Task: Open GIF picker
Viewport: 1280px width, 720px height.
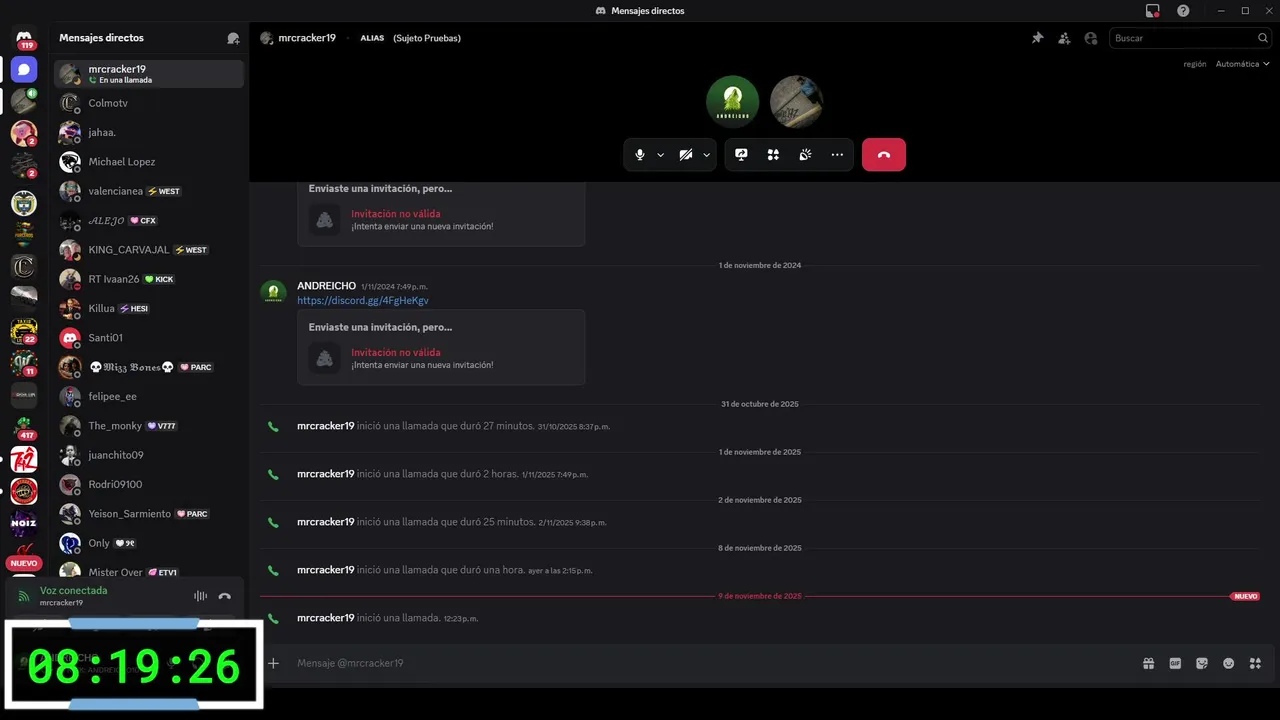Action: click(1175, 663)
